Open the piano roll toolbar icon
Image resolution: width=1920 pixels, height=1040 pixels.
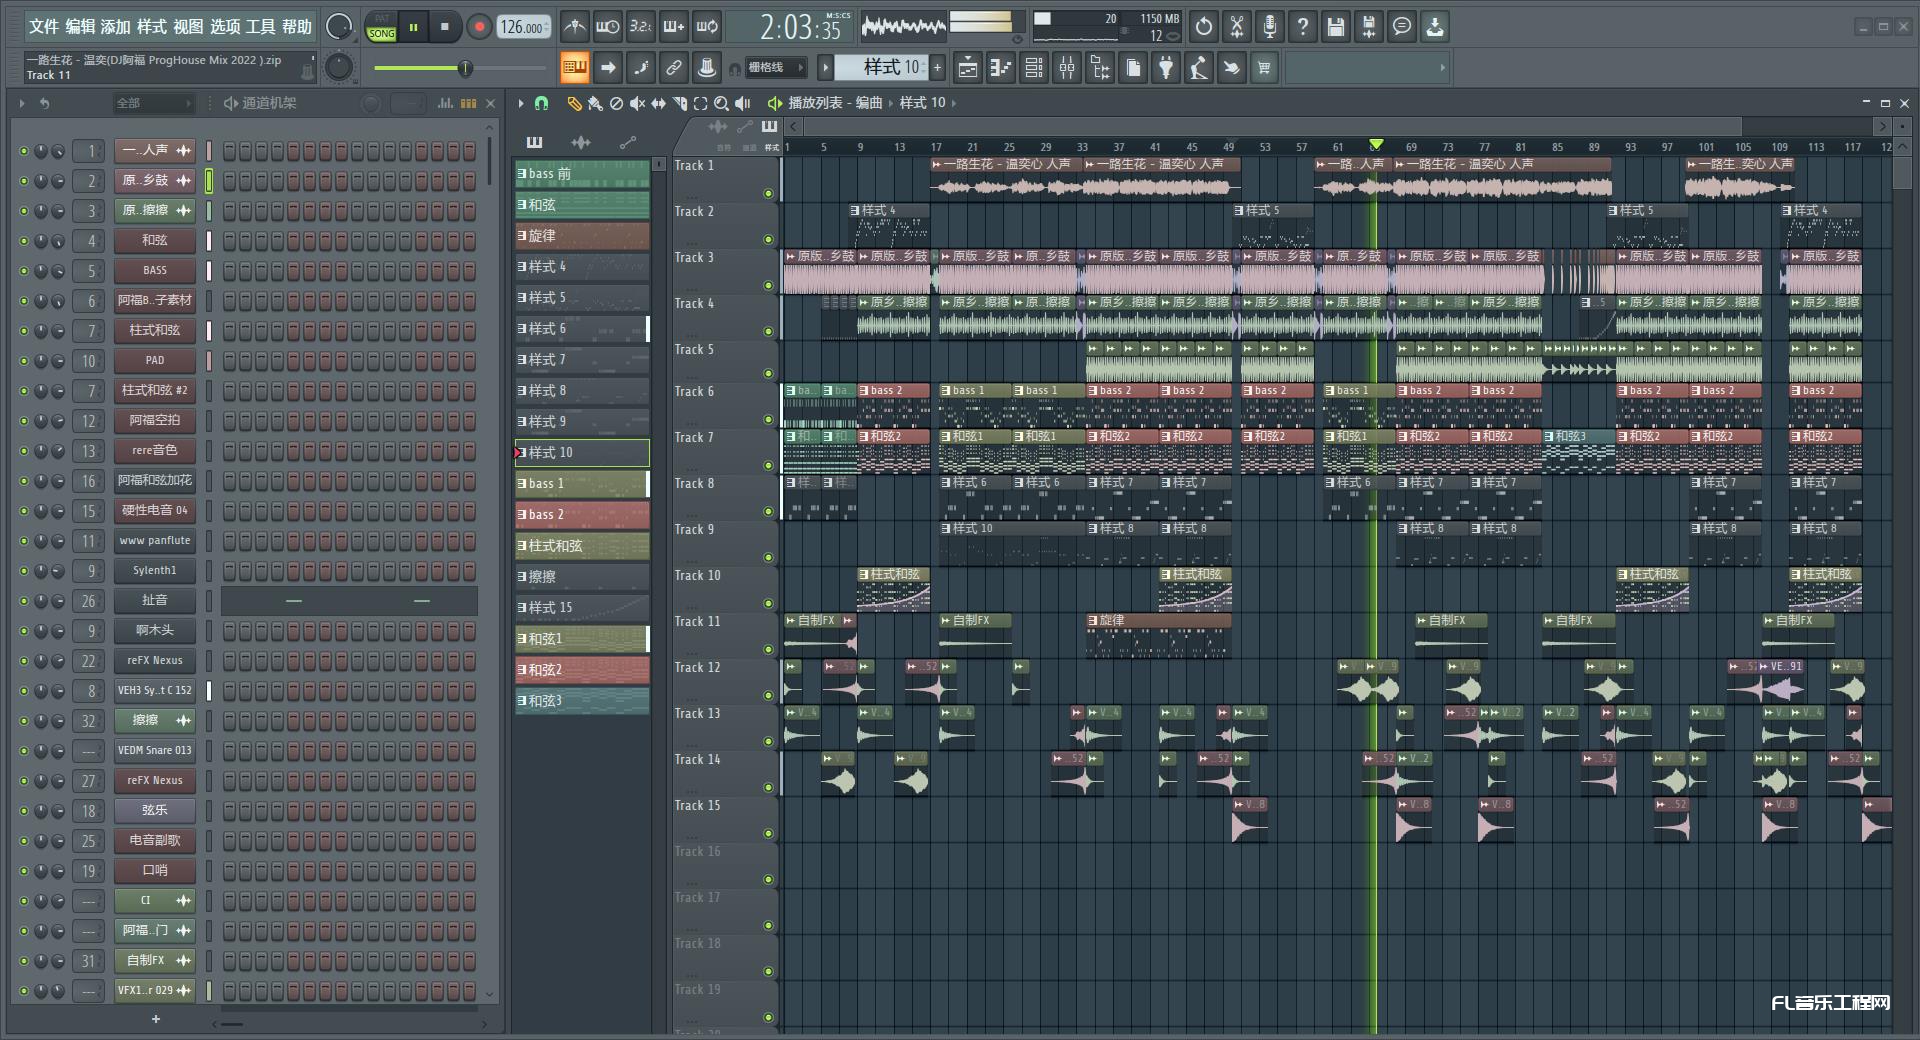click(x=1001, y=68)
